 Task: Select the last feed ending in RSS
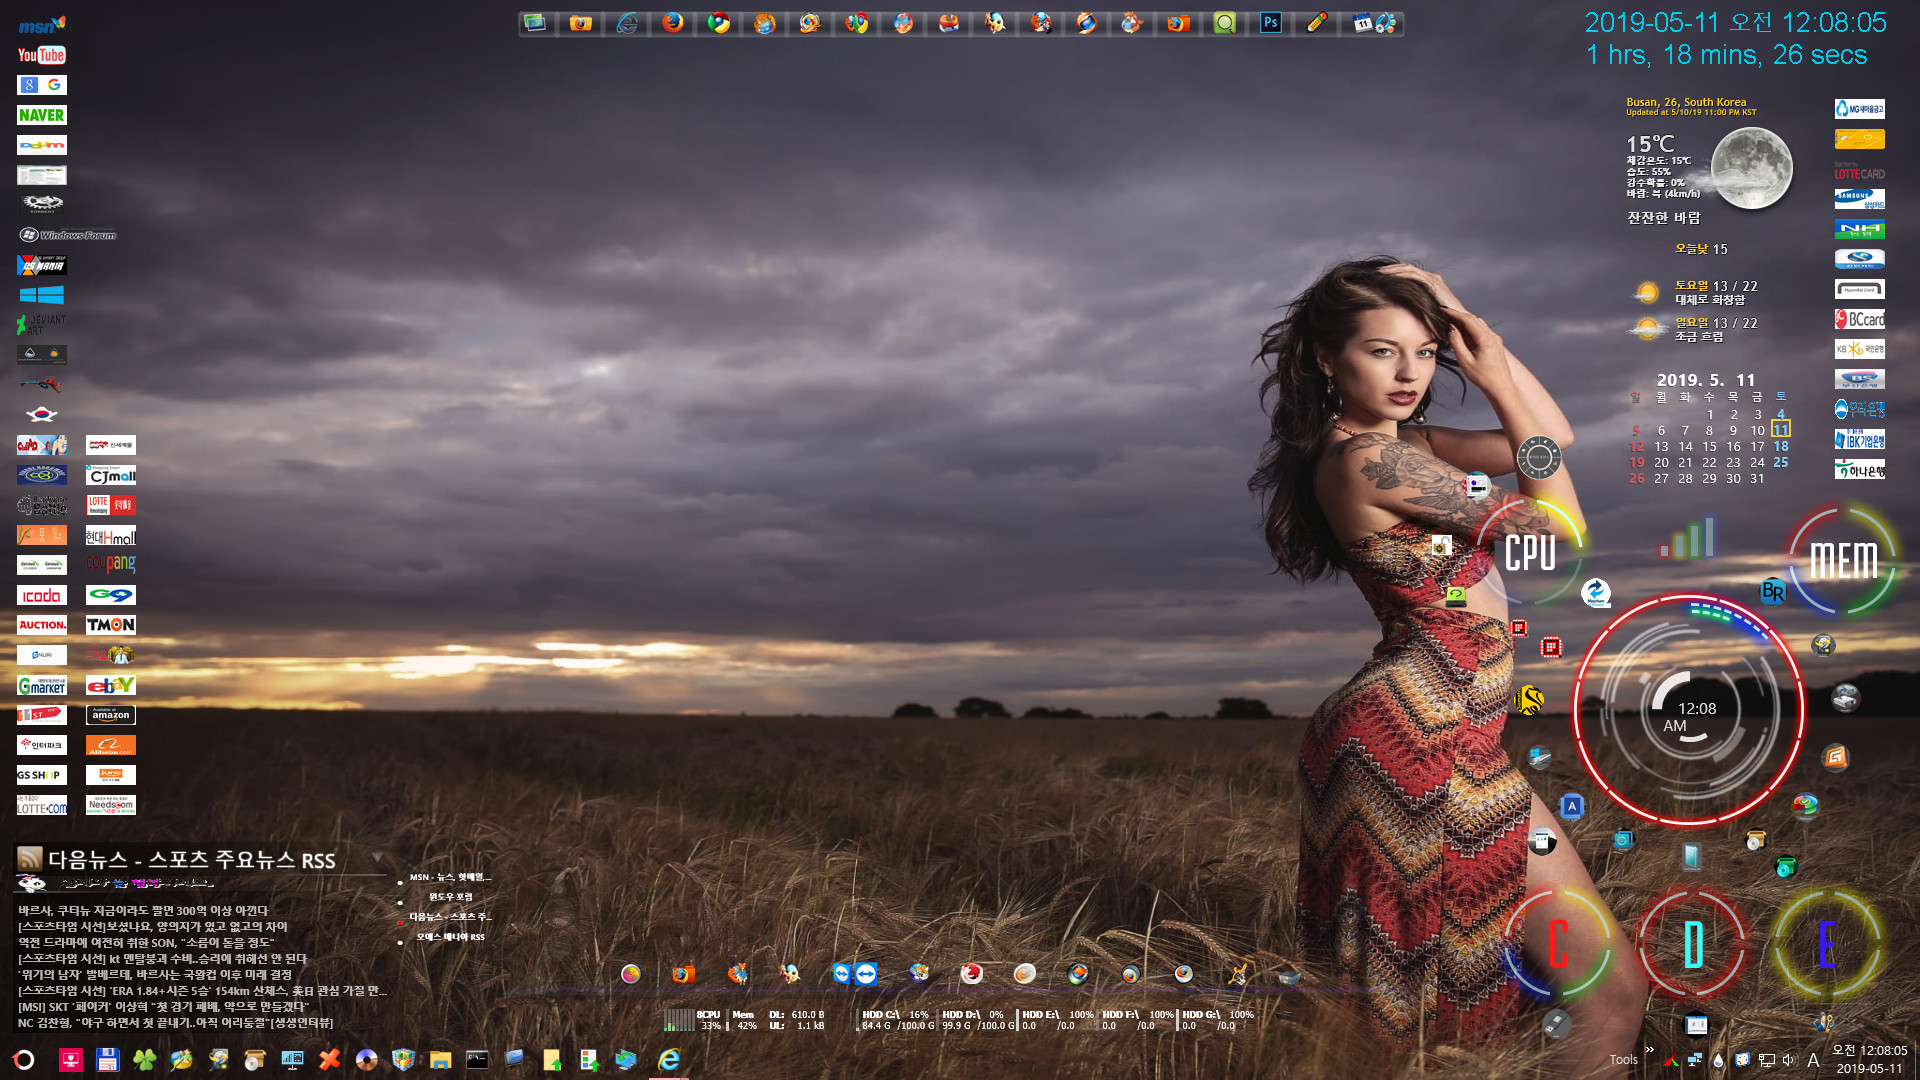pyautogui.click(x=450, y=937)
